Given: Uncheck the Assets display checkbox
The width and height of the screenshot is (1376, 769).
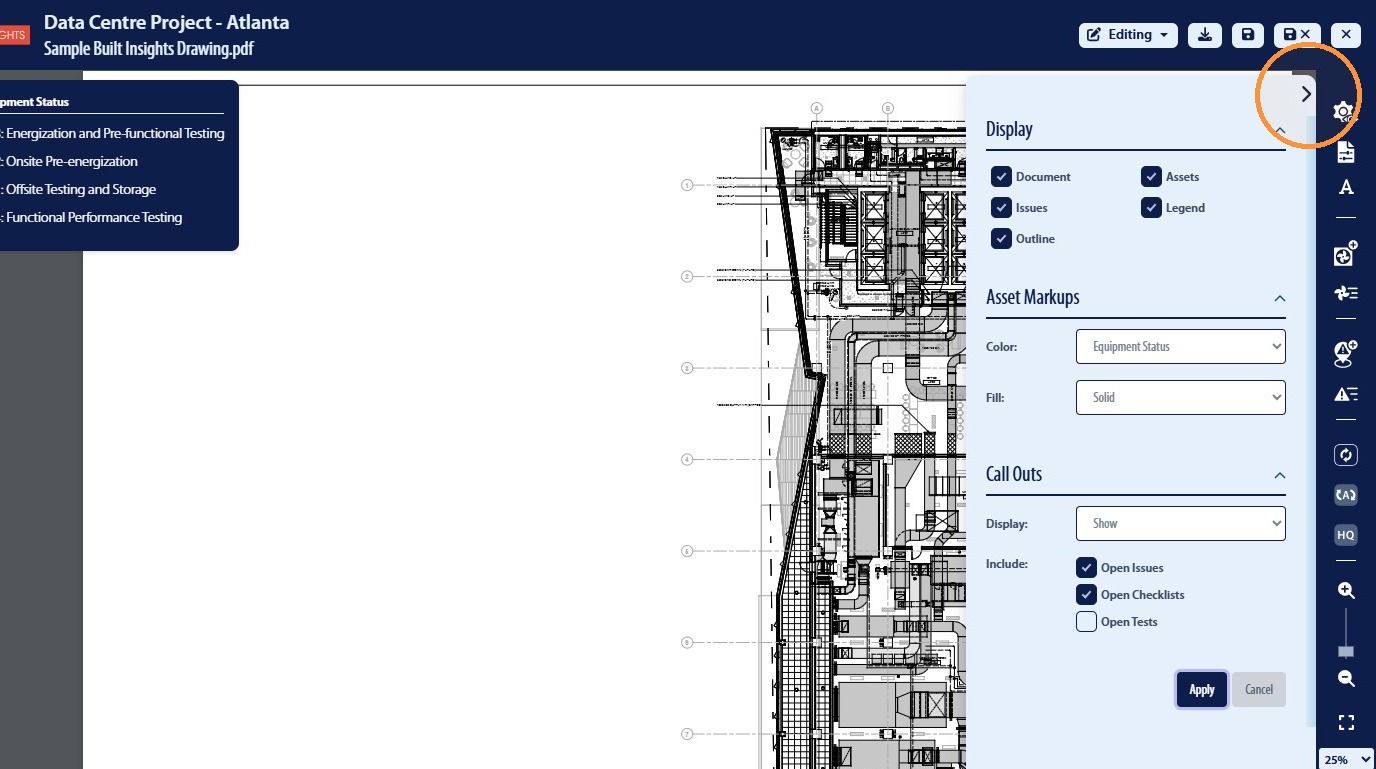Looking at the screenshot, I should pos(1151,177).
